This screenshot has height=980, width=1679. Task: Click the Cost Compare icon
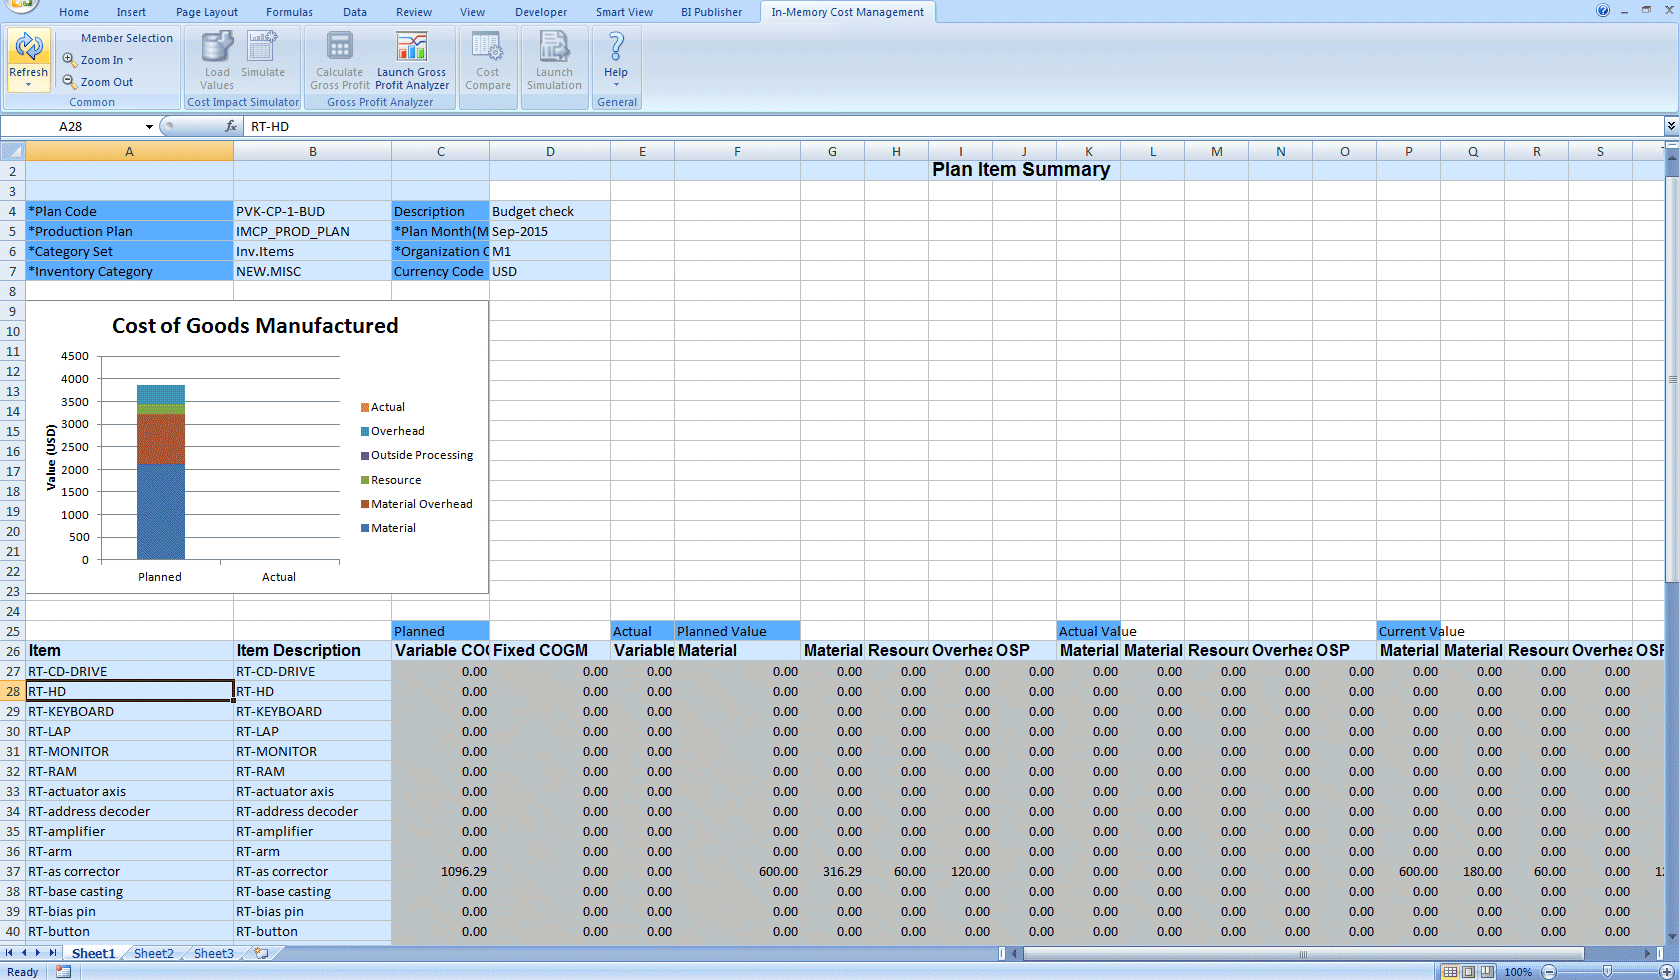click(x=488, y=47)
